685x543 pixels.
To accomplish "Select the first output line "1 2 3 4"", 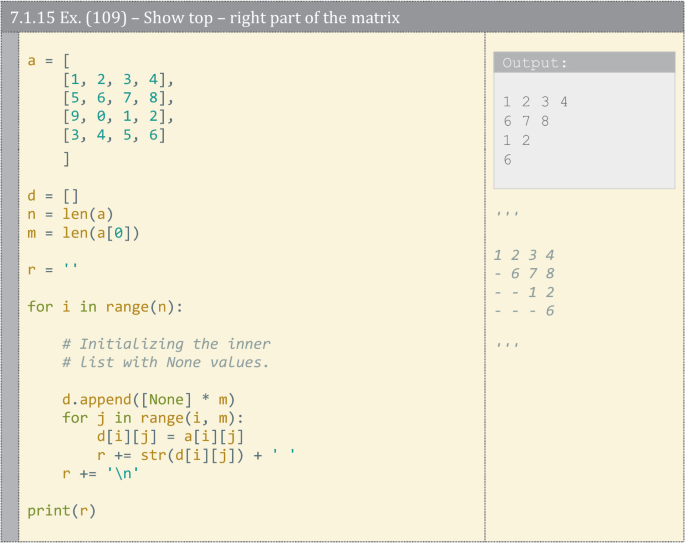I will pos(535,102).
